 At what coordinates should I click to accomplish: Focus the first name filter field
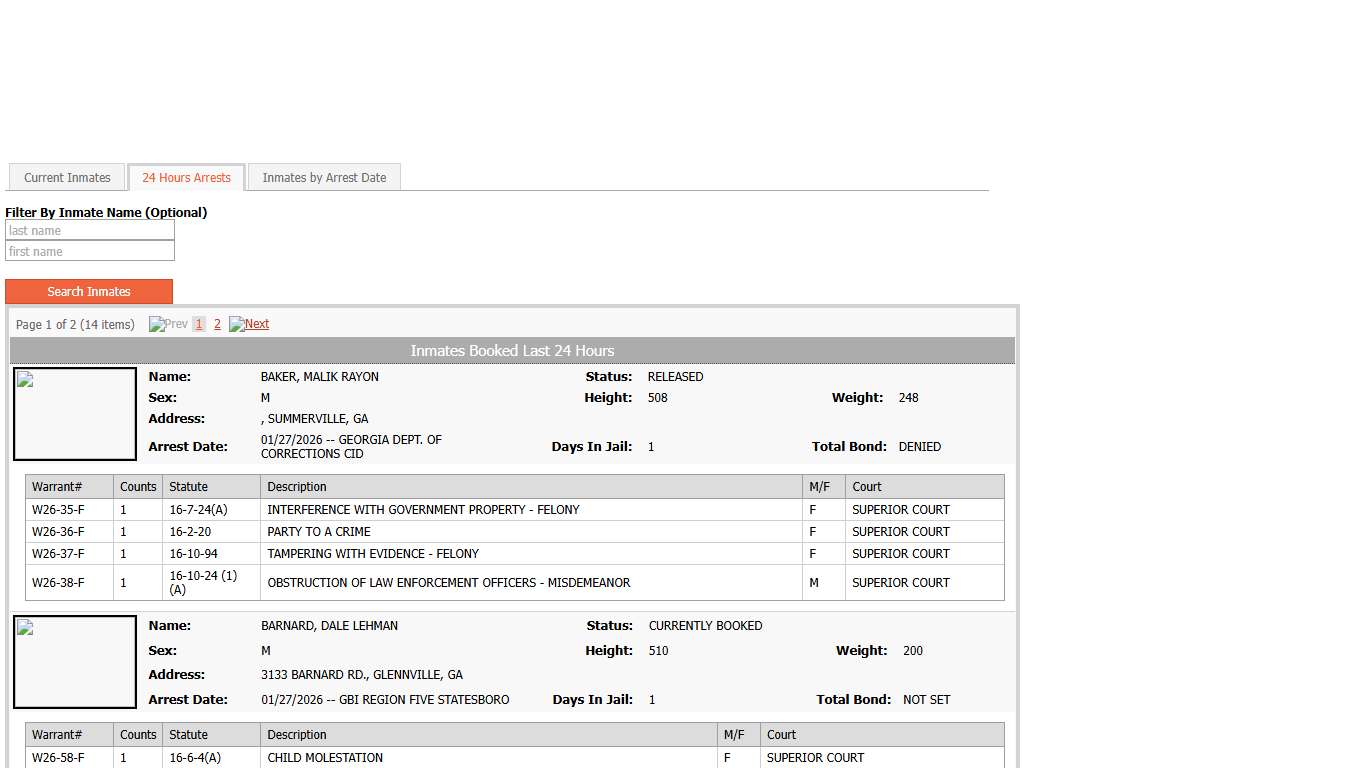(x=90, y=252)
